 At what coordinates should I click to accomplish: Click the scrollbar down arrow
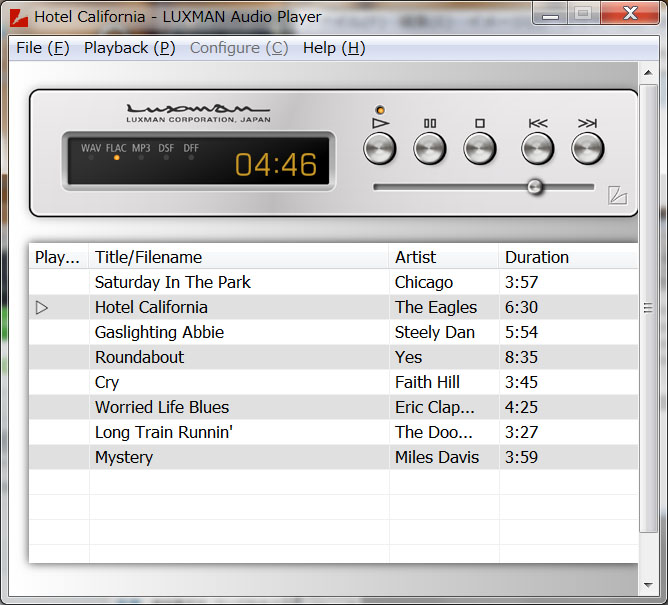tap(648, 585)
